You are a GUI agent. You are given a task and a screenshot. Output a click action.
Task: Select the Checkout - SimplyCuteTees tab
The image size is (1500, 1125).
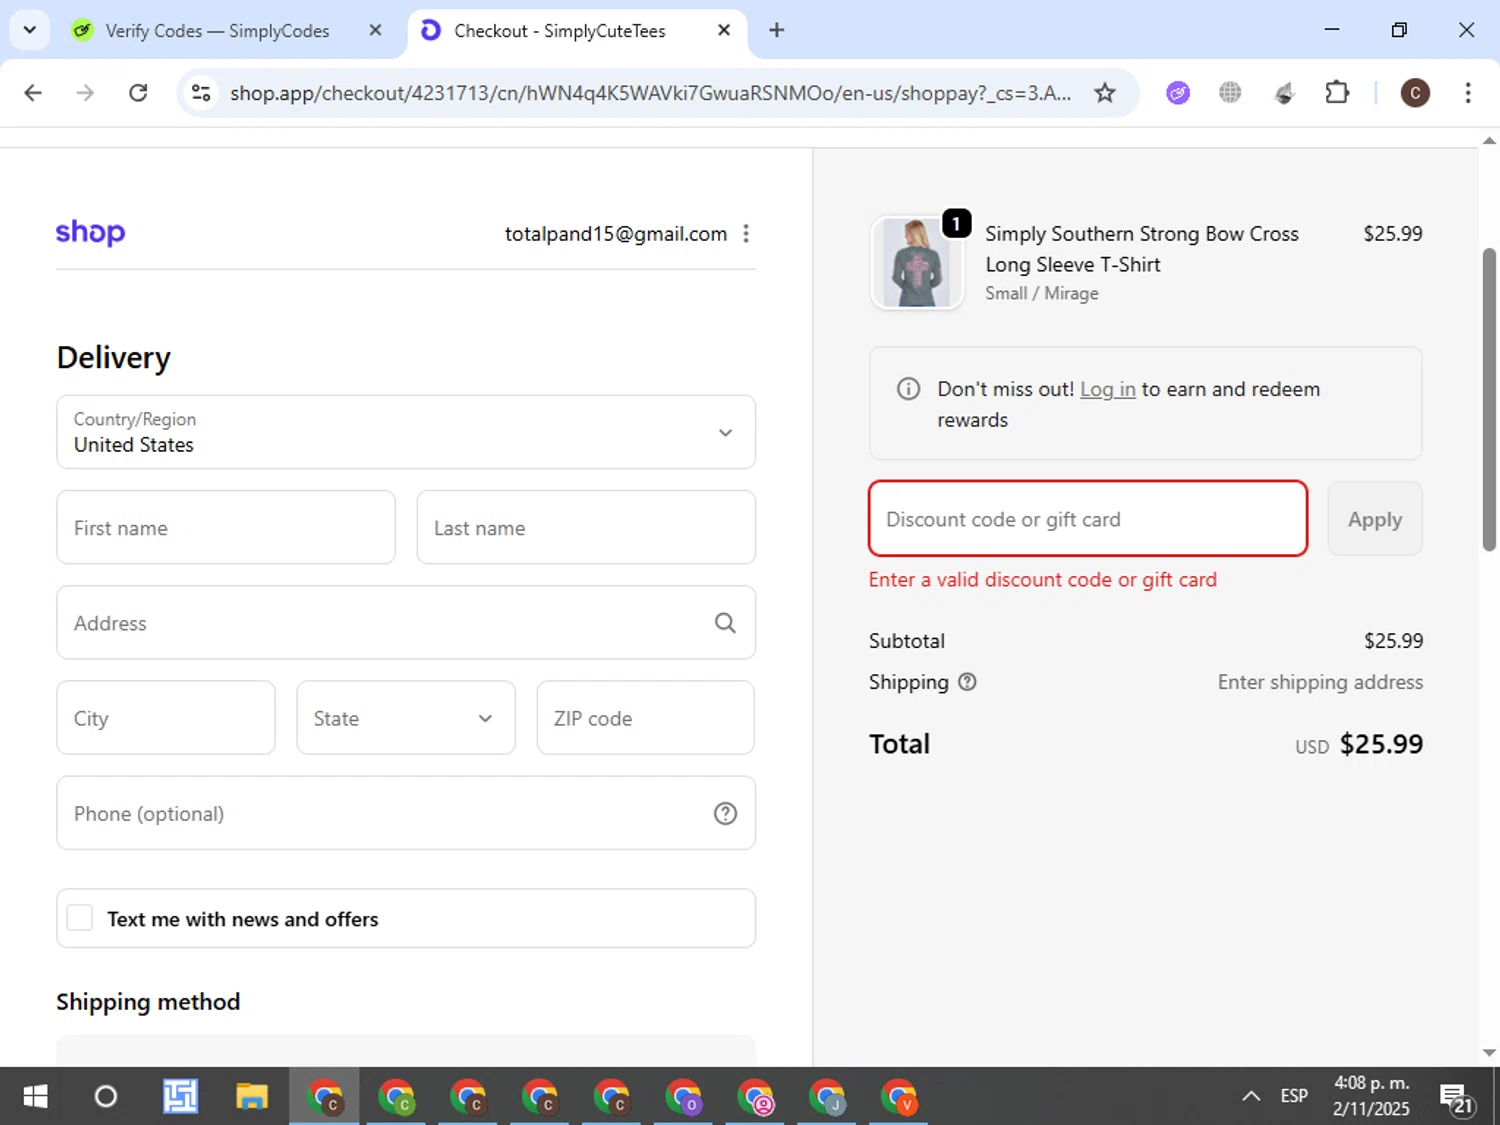coord(559,31)
